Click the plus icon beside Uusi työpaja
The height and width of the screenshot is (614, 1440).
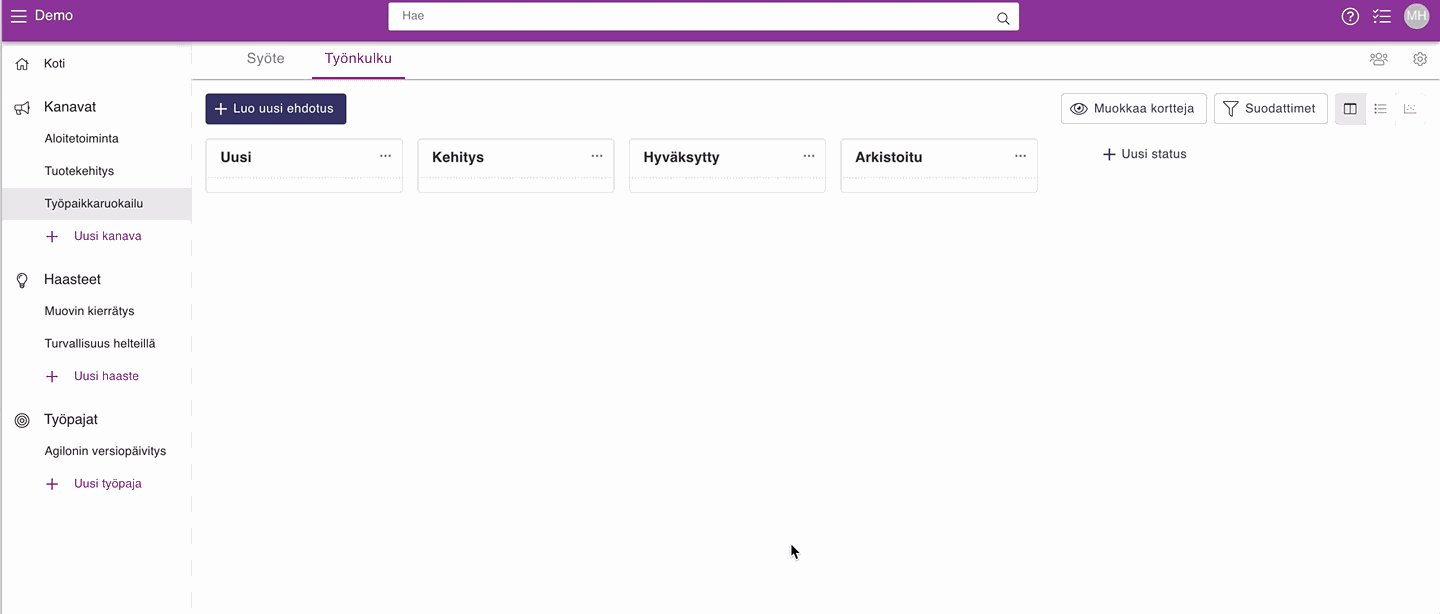click(x=52, y=484)
